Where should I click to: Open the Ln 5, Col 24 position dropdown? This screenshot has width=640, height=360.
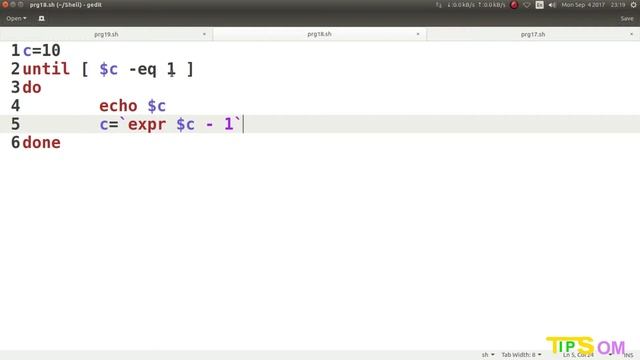click(x=587, y=355)
